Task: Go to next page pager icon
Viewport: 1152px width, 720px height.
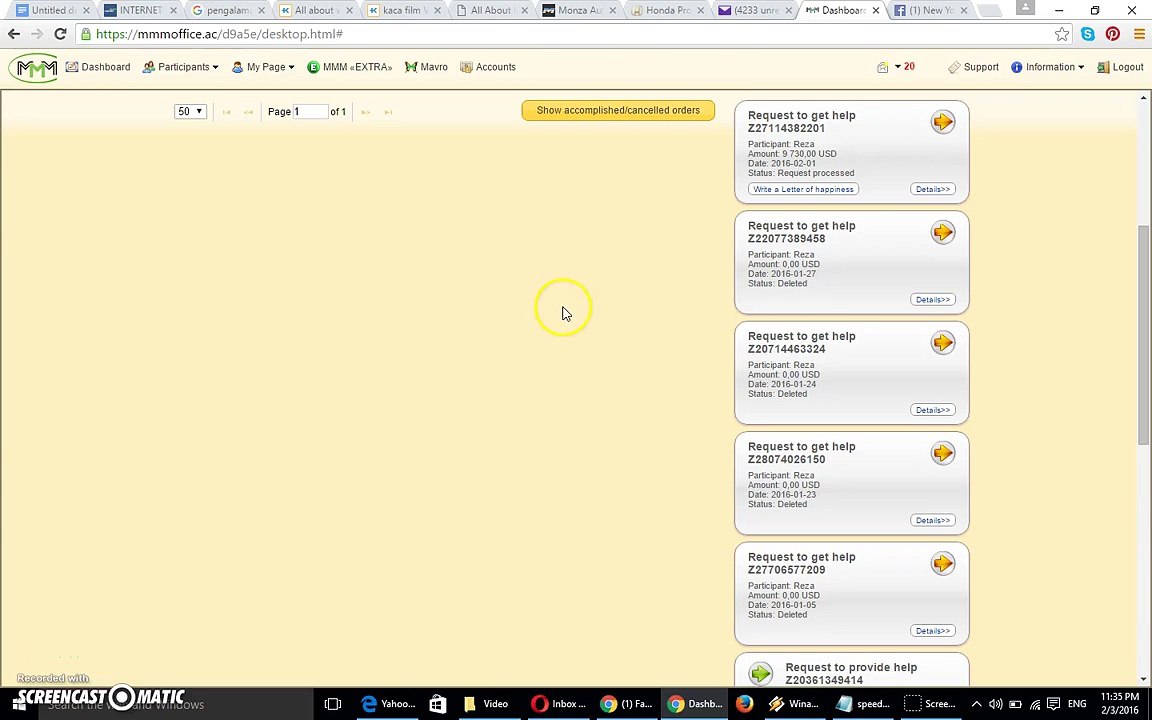Action: coord(366,112)
